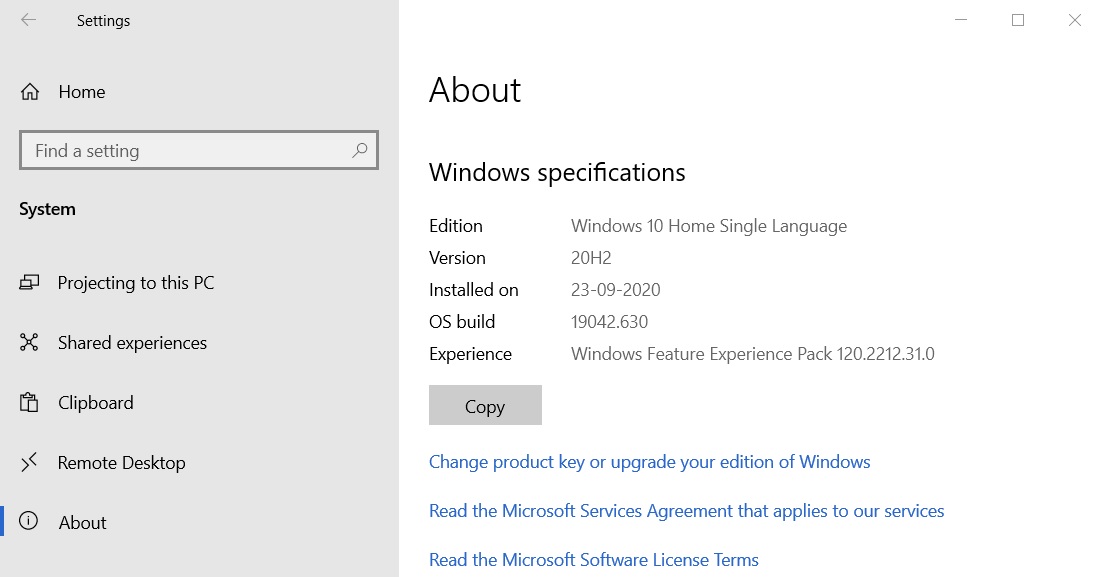Click the version value 20H2
The height and width of the screenshot is (577, 1104).
591,258
